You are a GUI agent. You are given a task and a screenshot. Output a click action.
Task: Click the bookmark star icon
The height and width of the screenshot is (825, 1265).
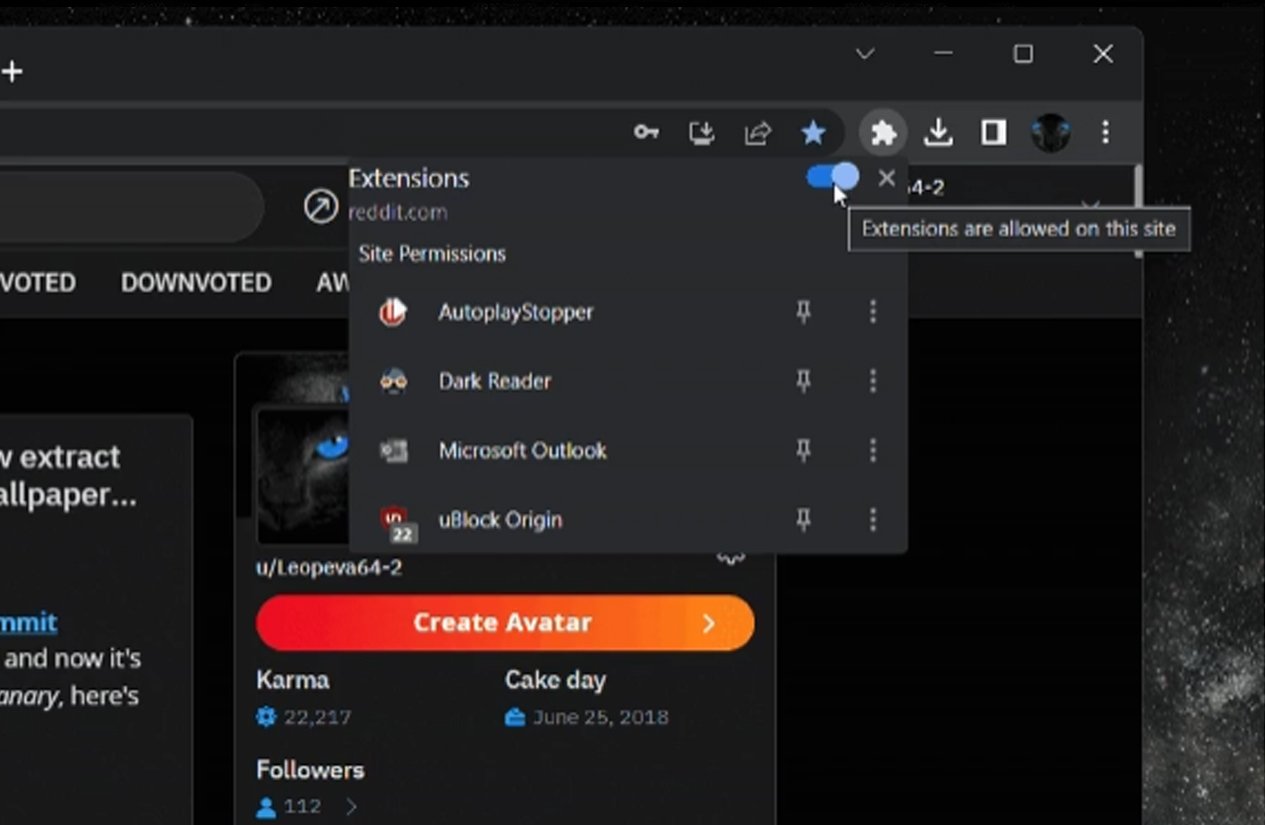(814, 132)
